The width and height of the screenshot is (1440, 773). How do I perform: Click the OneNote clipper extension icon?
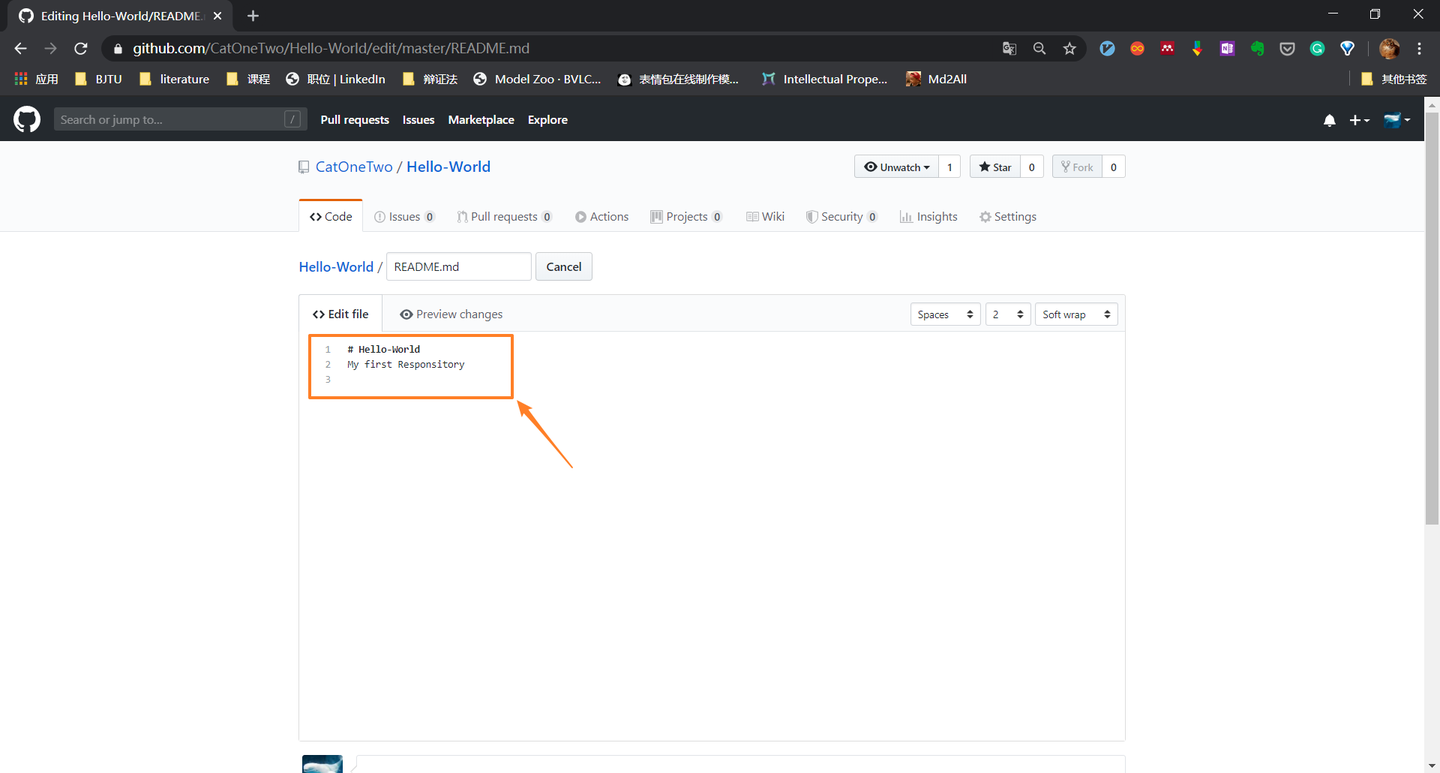click(1227, 47)
